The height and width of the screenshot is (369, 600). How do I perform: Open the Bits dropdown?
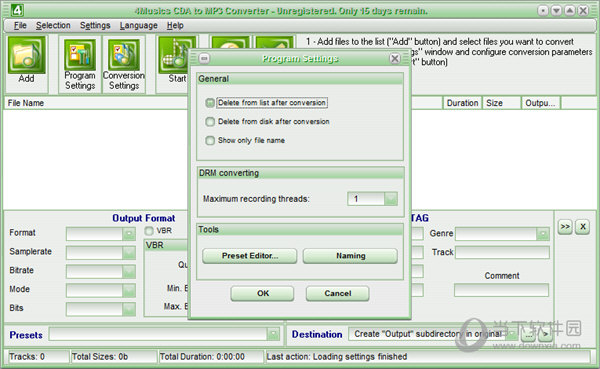tap(129, 309)
